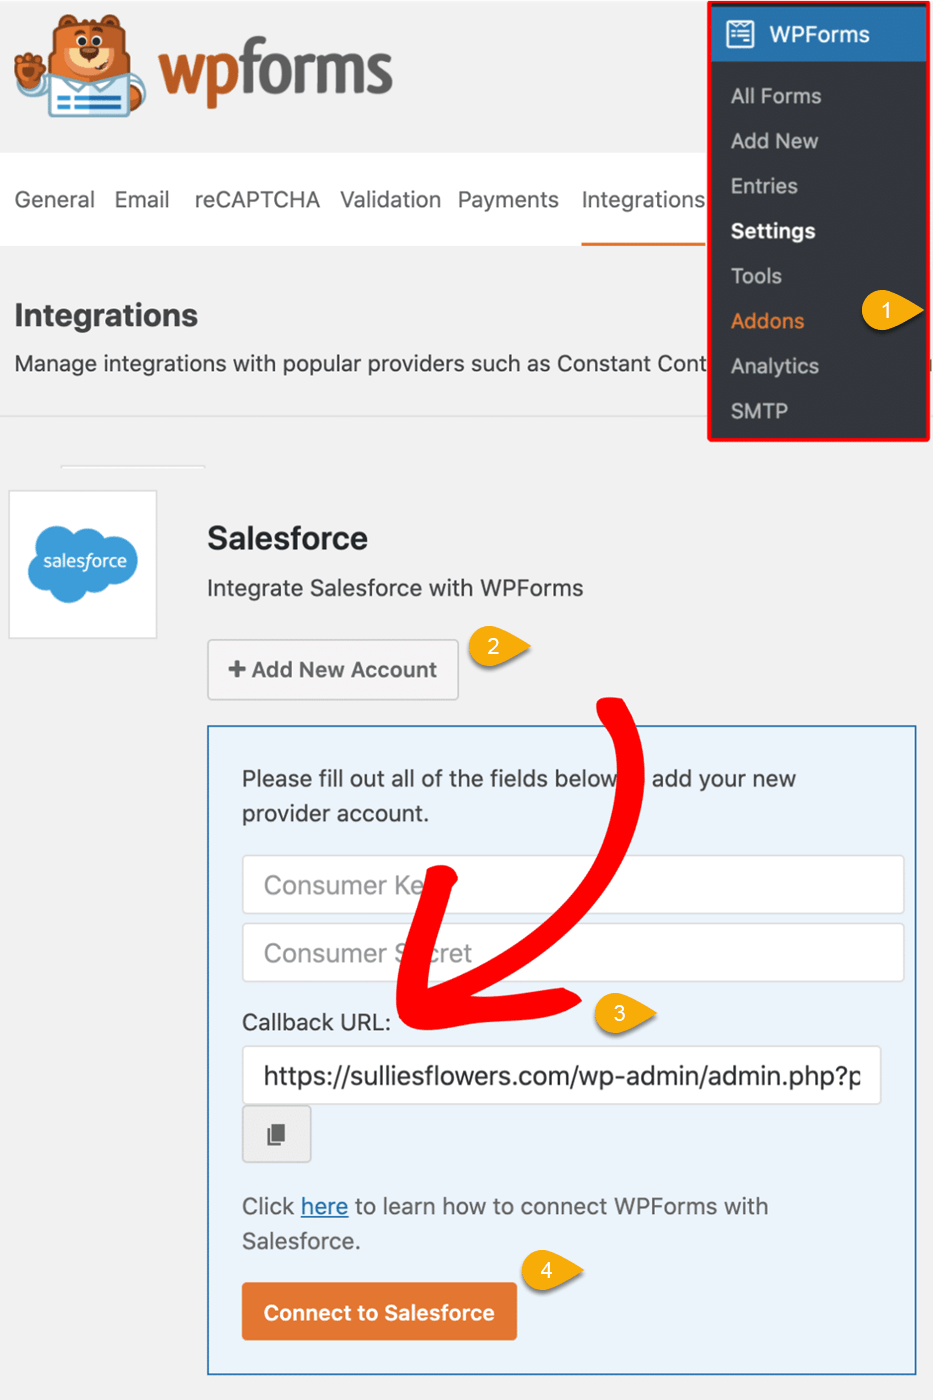Open the Email settings tab
The image size is (933, 1400).
(142, 199)
